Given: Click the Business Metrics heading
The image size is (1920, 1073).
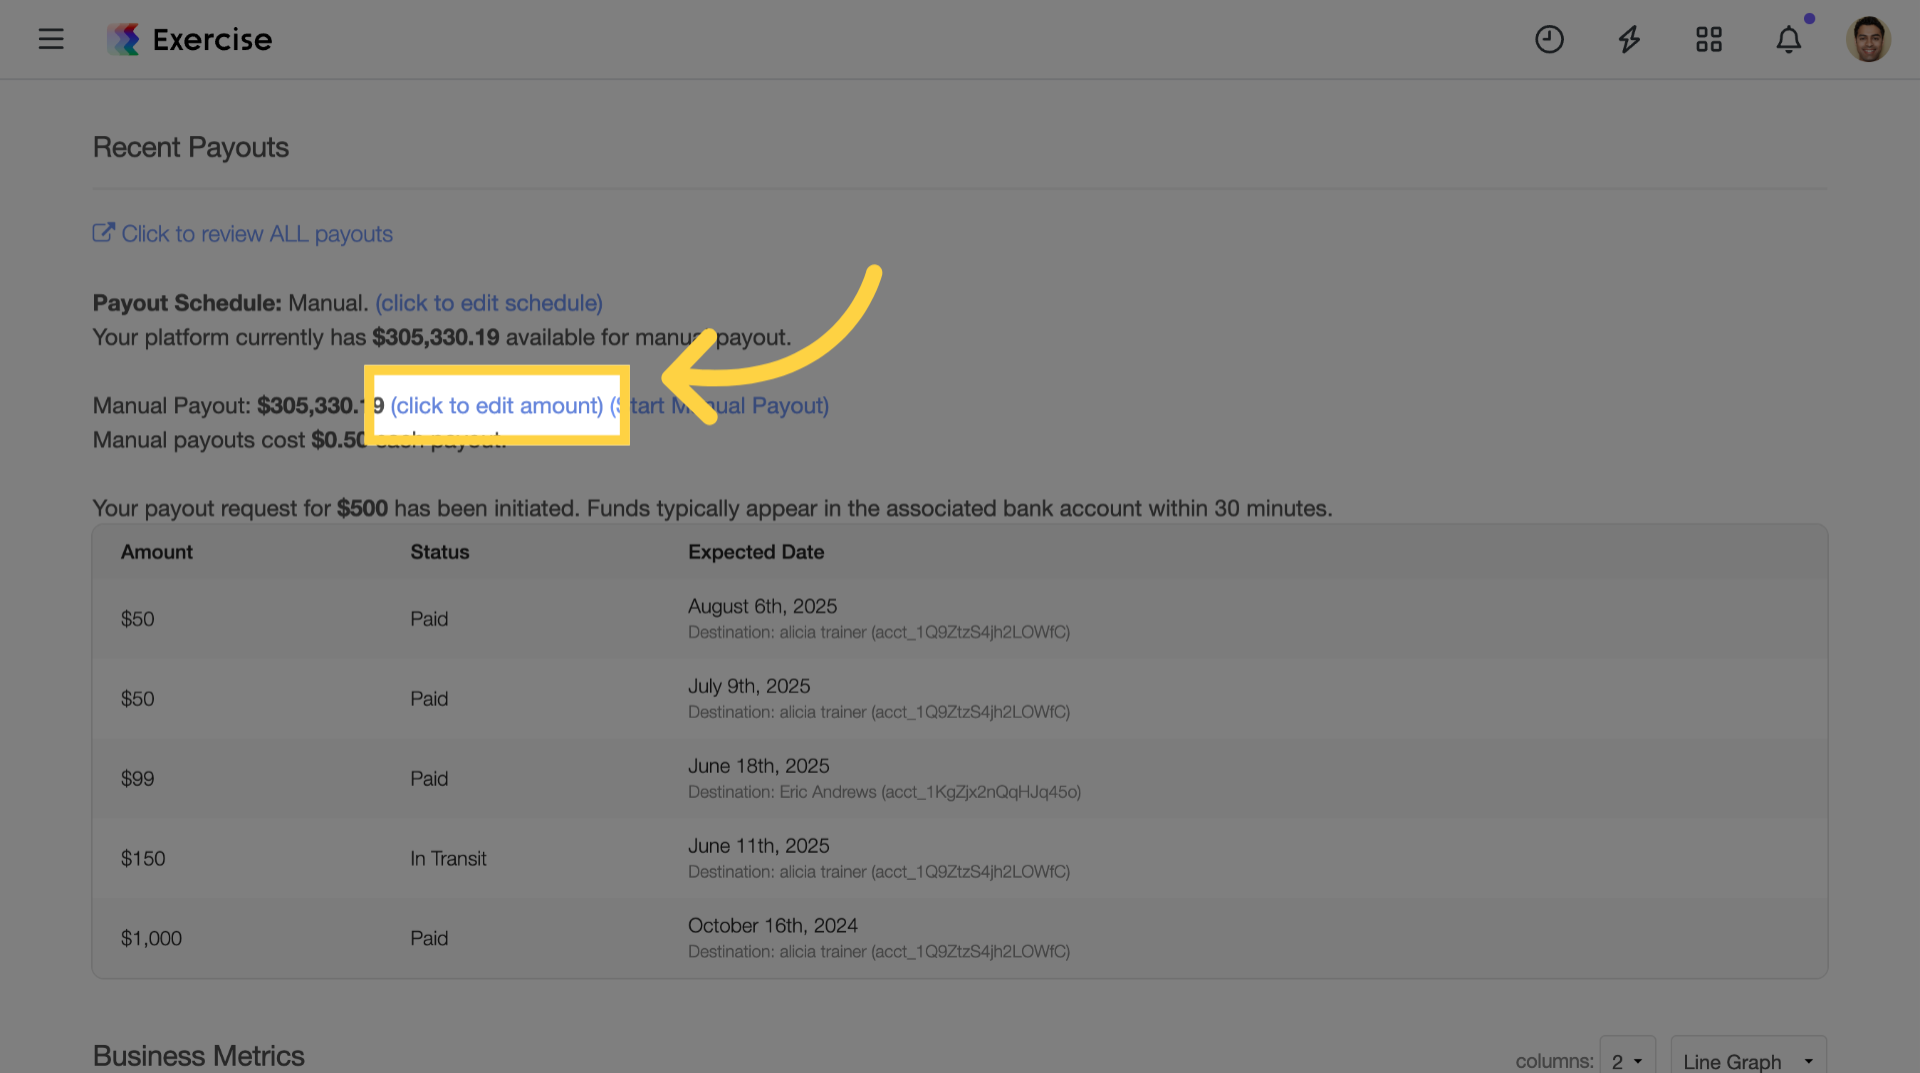Looking at the screenshot, I should click(x=199, y=1056).
